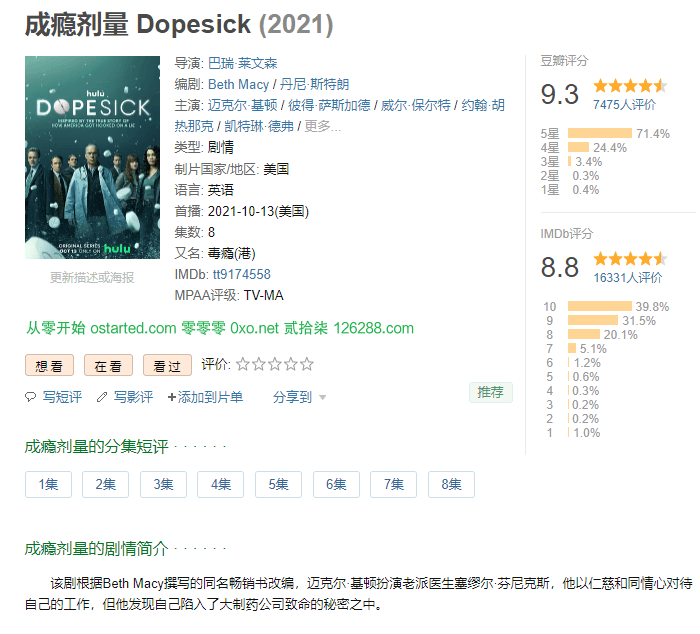
Task: Open writer 丹尼·斯特朗 link
Action: (x=314, y=84)
